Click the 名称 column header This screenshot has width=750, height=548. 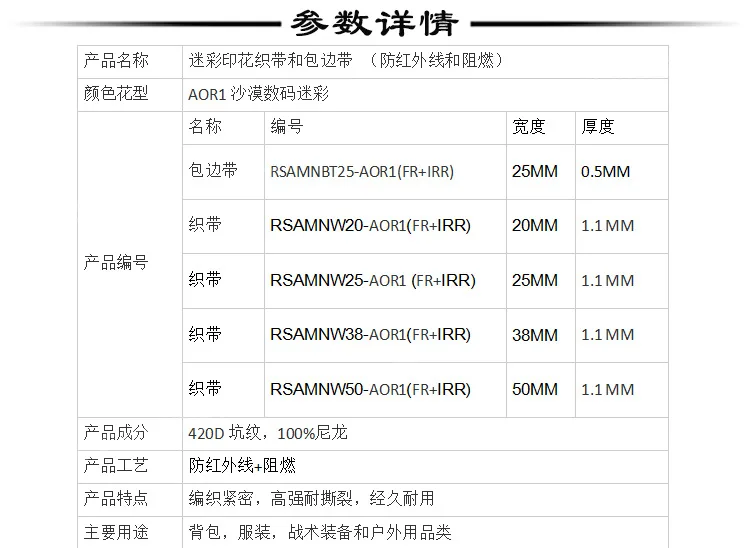click(x=205, y=127)
